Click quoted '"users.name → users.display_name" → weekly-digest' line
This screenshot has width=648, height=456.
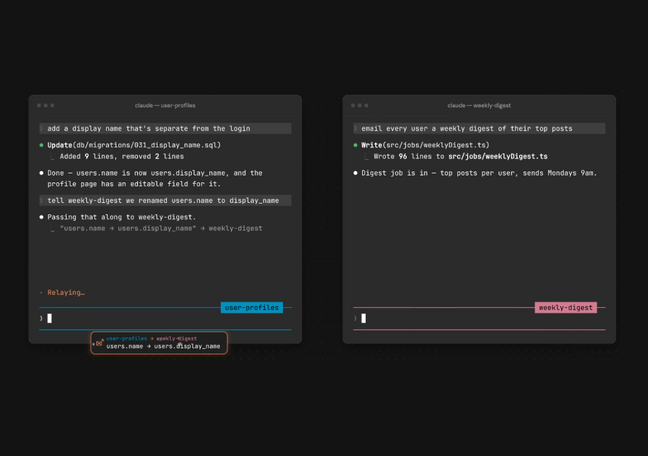[161, 228]
